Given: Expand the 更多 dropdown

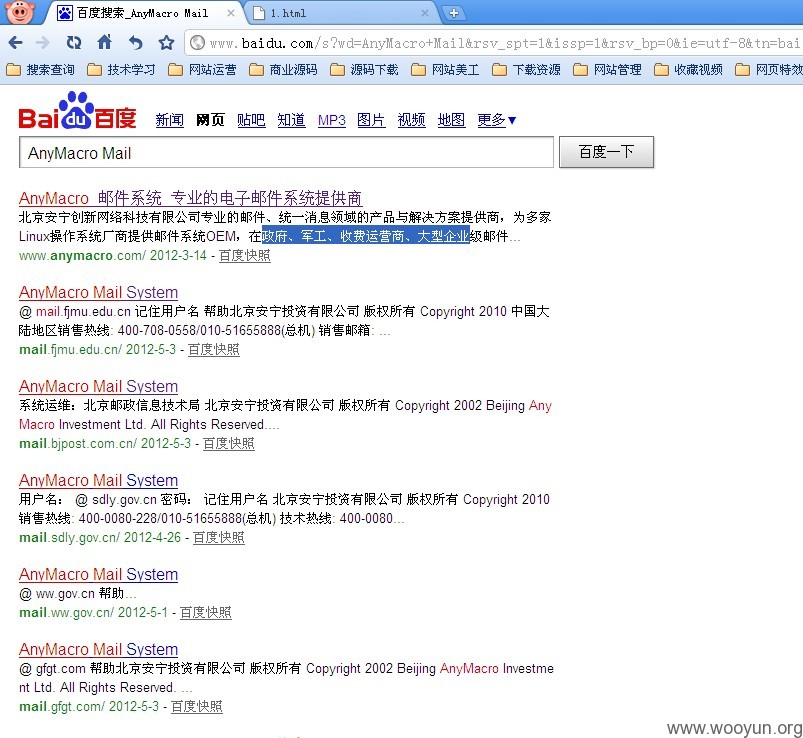Looking at the screenshot, I should [497, 120].
